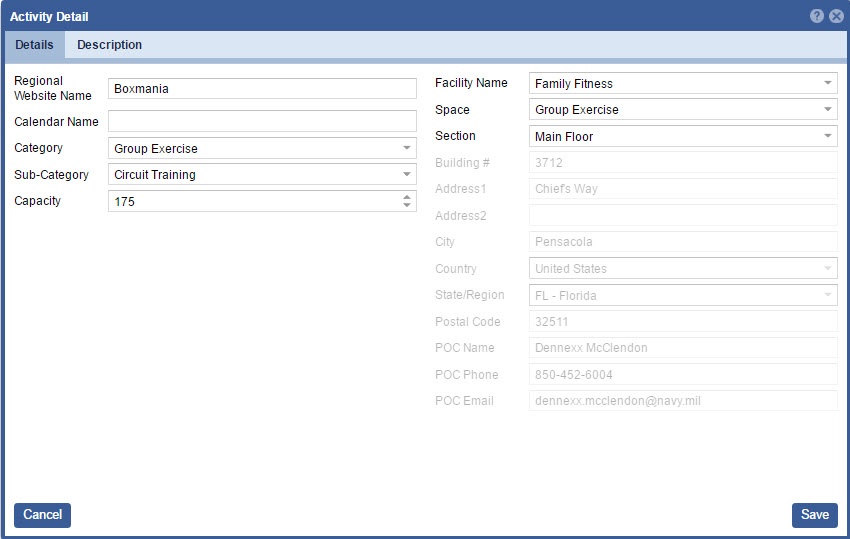Click the Regional Website Name field
The image size is (850, 539).
(x=262, y=89)
